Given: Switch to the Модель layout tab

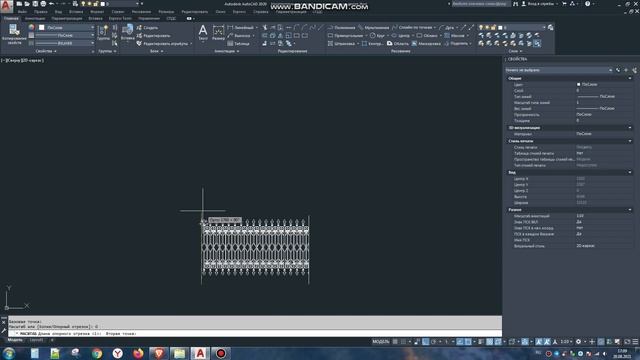Looking at the screenshot, I should (15, 340).
